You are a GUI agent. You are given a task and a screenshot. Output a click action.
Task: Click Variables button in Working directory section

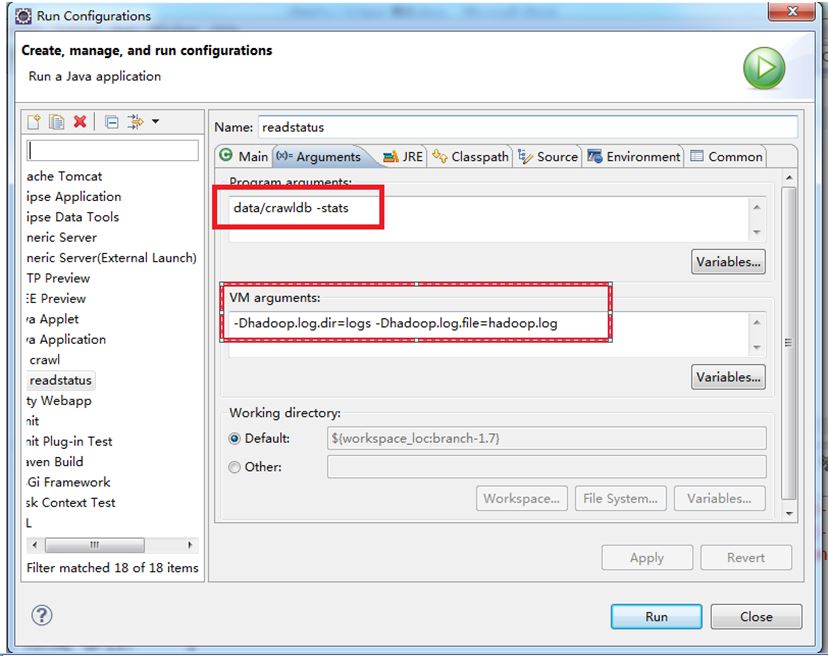pyautogui.click(x=719, y=499)
